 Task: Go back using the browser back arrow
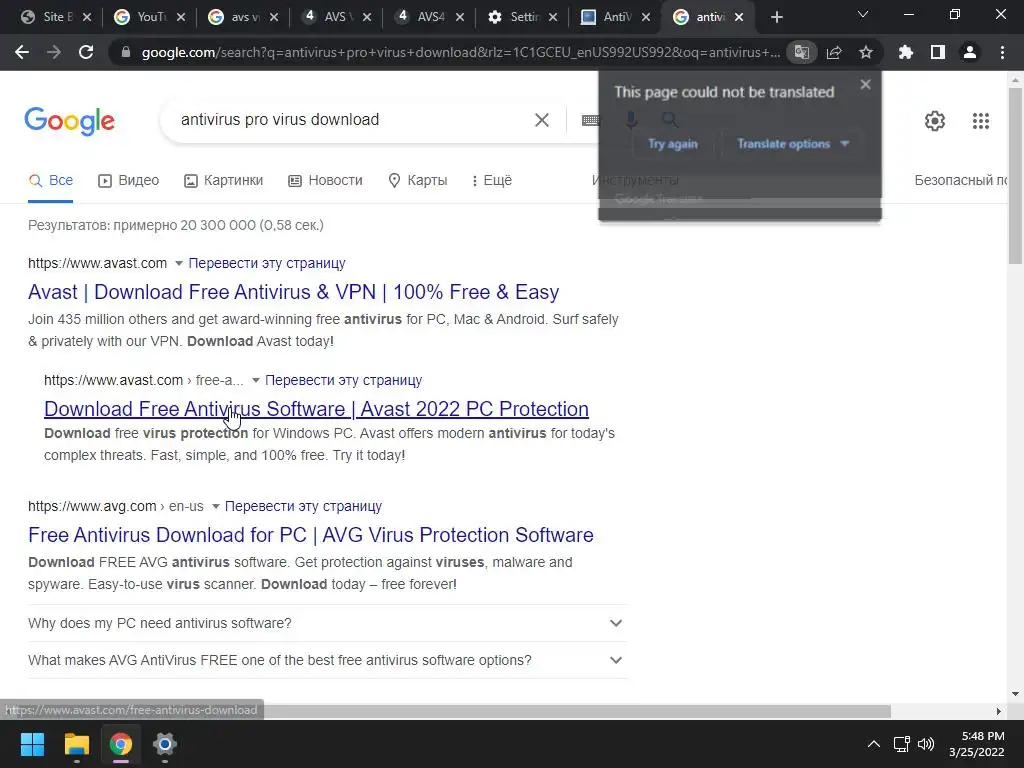click(22, 52)
